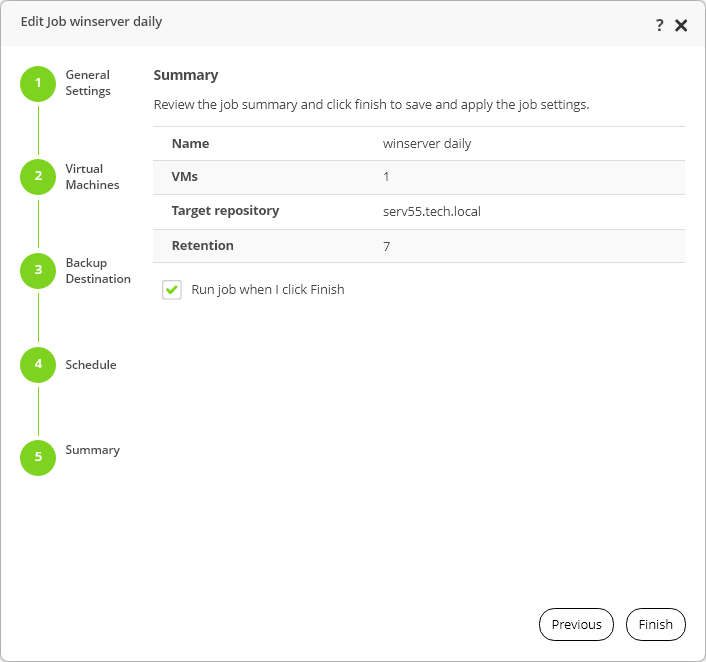Navigate to the Schedule step label
Image resolution: width=706 pixels, height=662 pixels.
pos(91,365)
